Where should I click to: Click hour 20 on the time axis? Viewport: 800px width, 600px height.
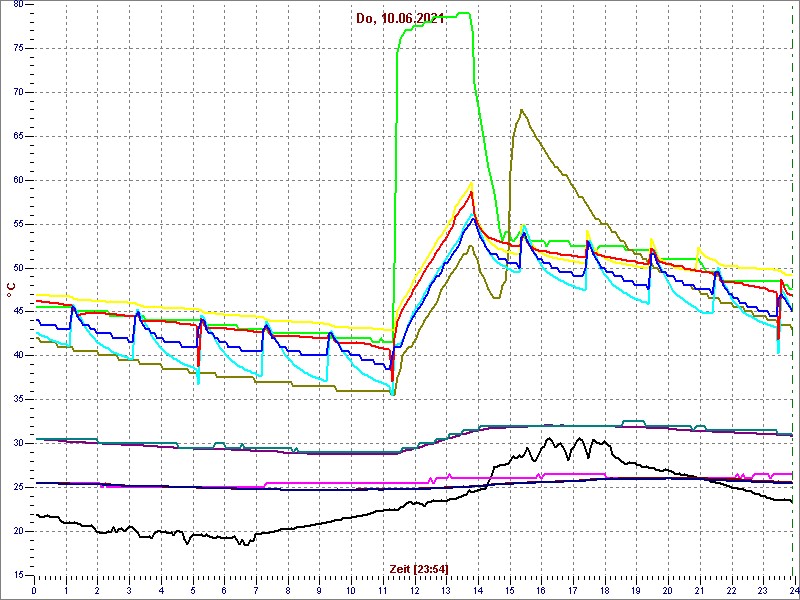(x=668, y=590)
